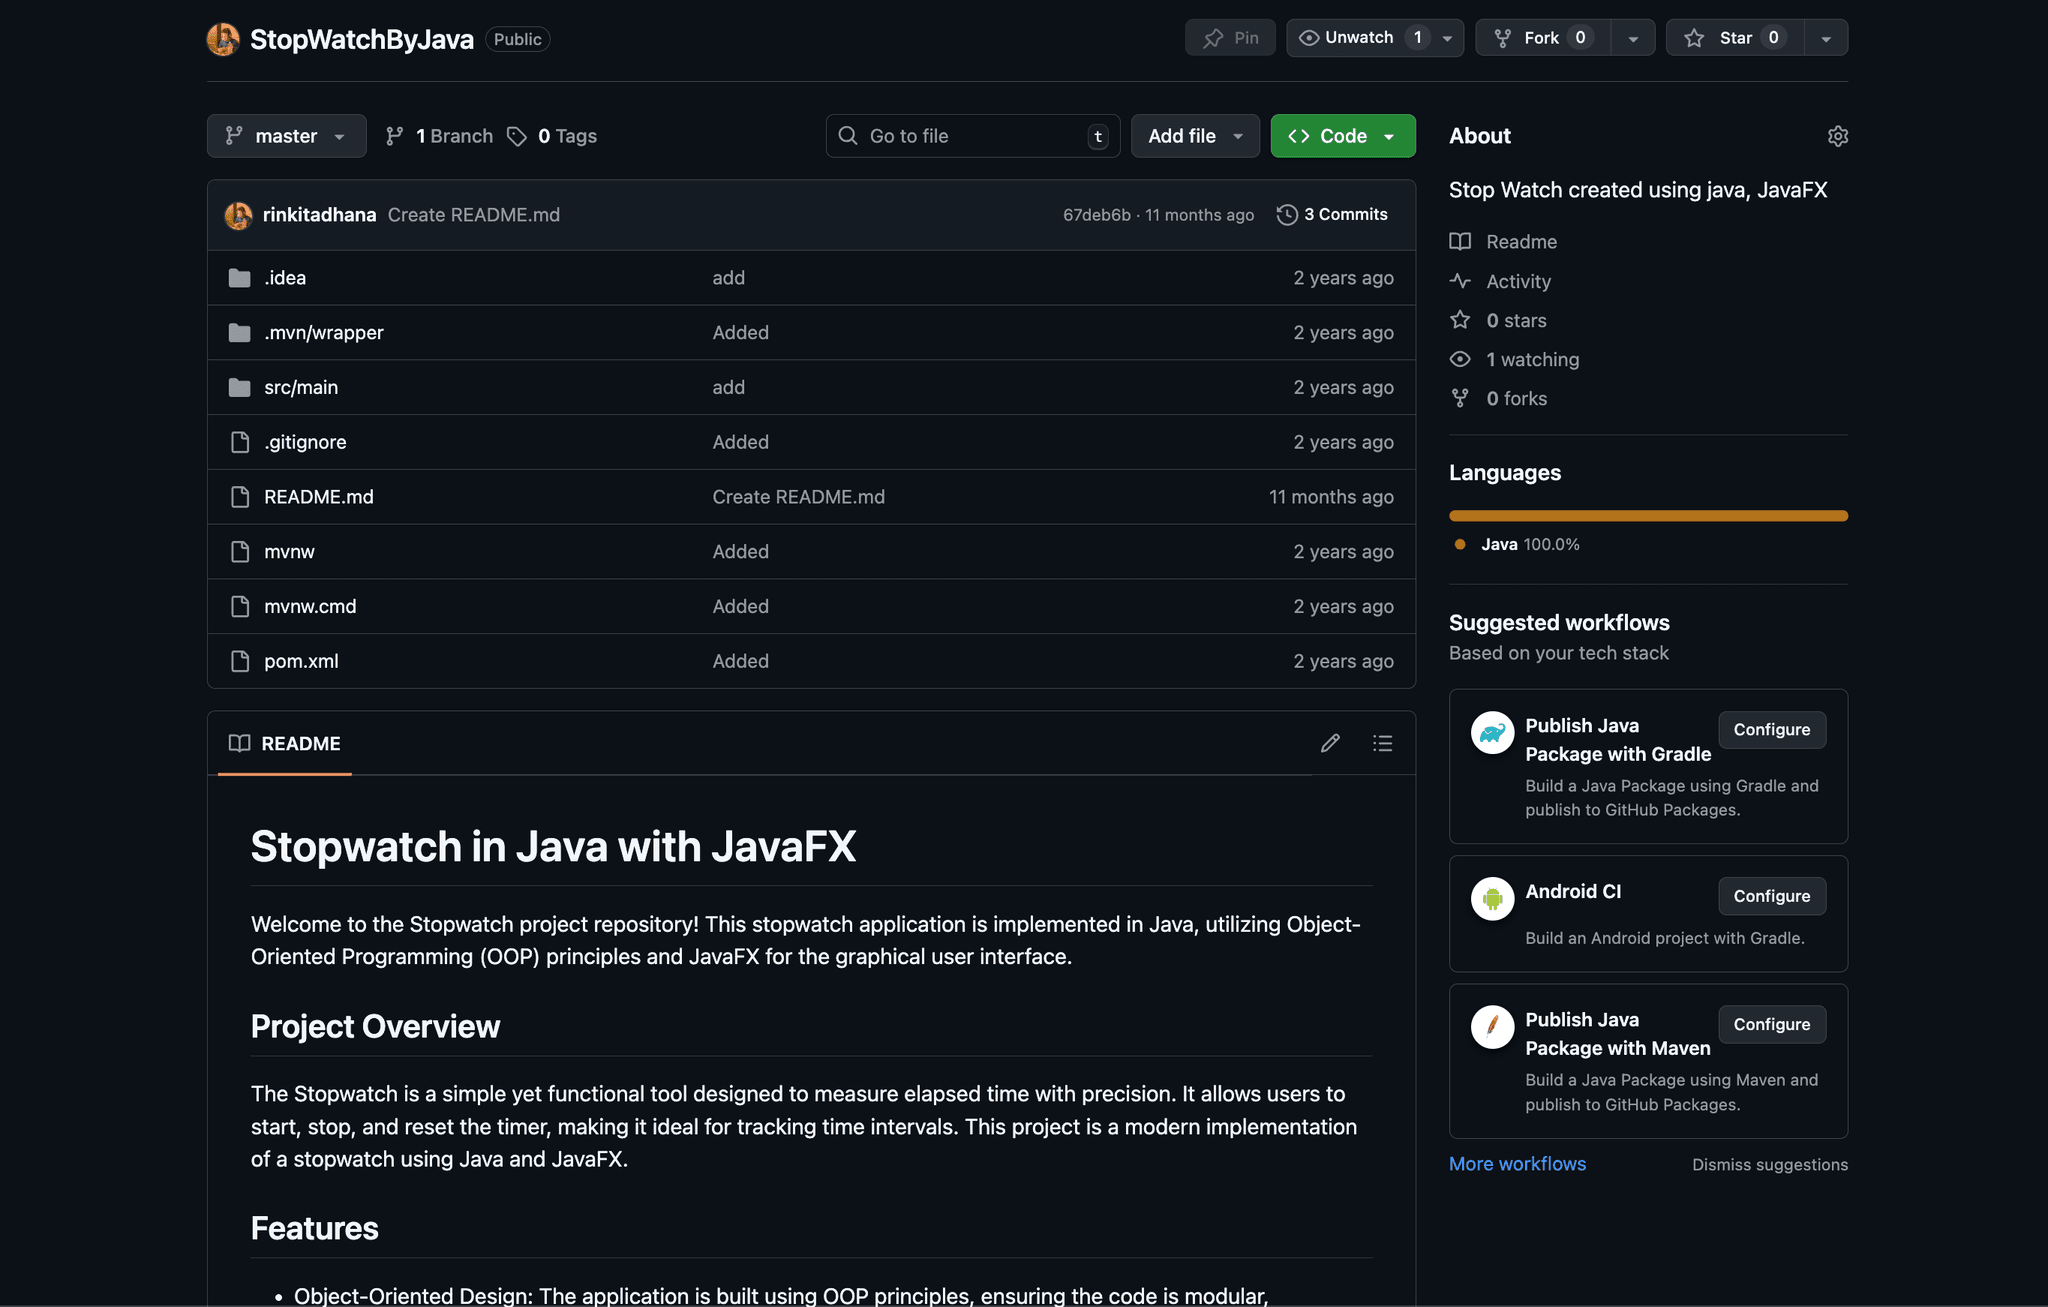Screen dimensions: 2048x1307
Task: Click the More workflows link
Action: click(x=1517, y=1164)
